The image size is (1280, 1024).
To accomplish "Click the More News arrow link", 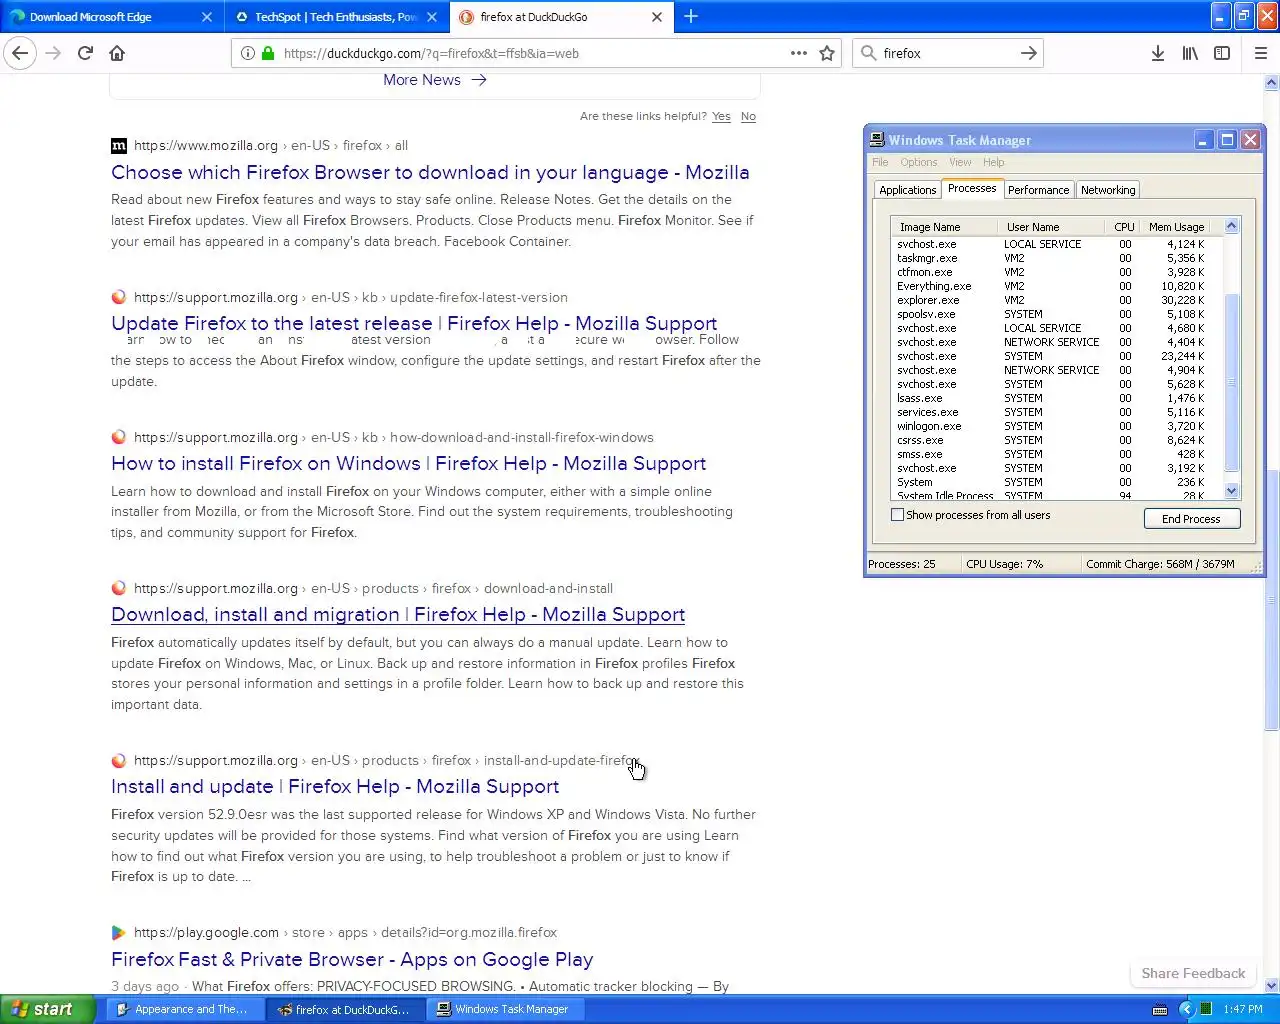I will tap(435, 80).
